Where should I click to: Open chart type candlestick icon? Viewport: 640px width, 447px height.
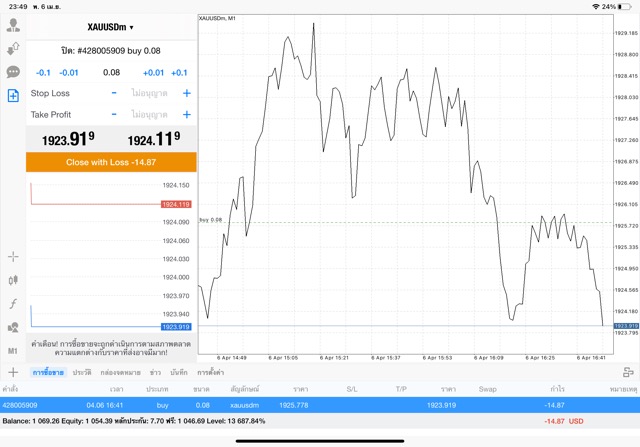(13, 281)
